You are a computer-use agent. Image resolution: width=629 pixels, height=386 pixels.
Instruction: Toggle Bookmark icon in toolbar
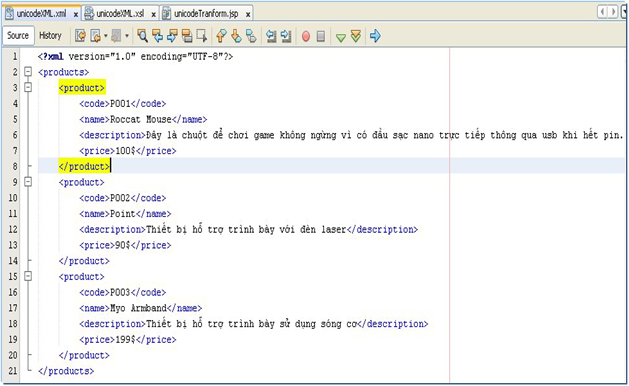pyautogui.click(x=251, y=36)
